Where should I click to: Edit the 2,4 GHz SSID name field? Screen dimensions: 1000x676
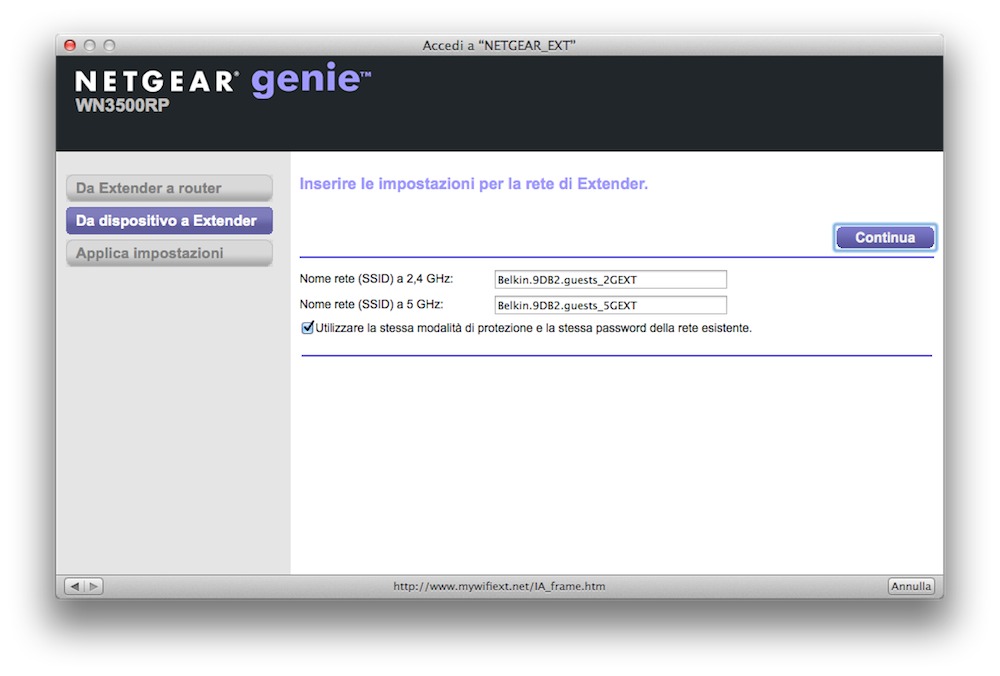(610, 279)
